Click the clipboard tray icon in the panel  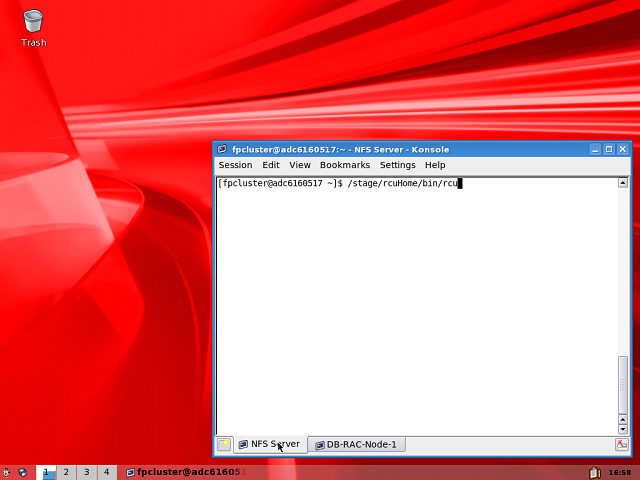[595, 472]
